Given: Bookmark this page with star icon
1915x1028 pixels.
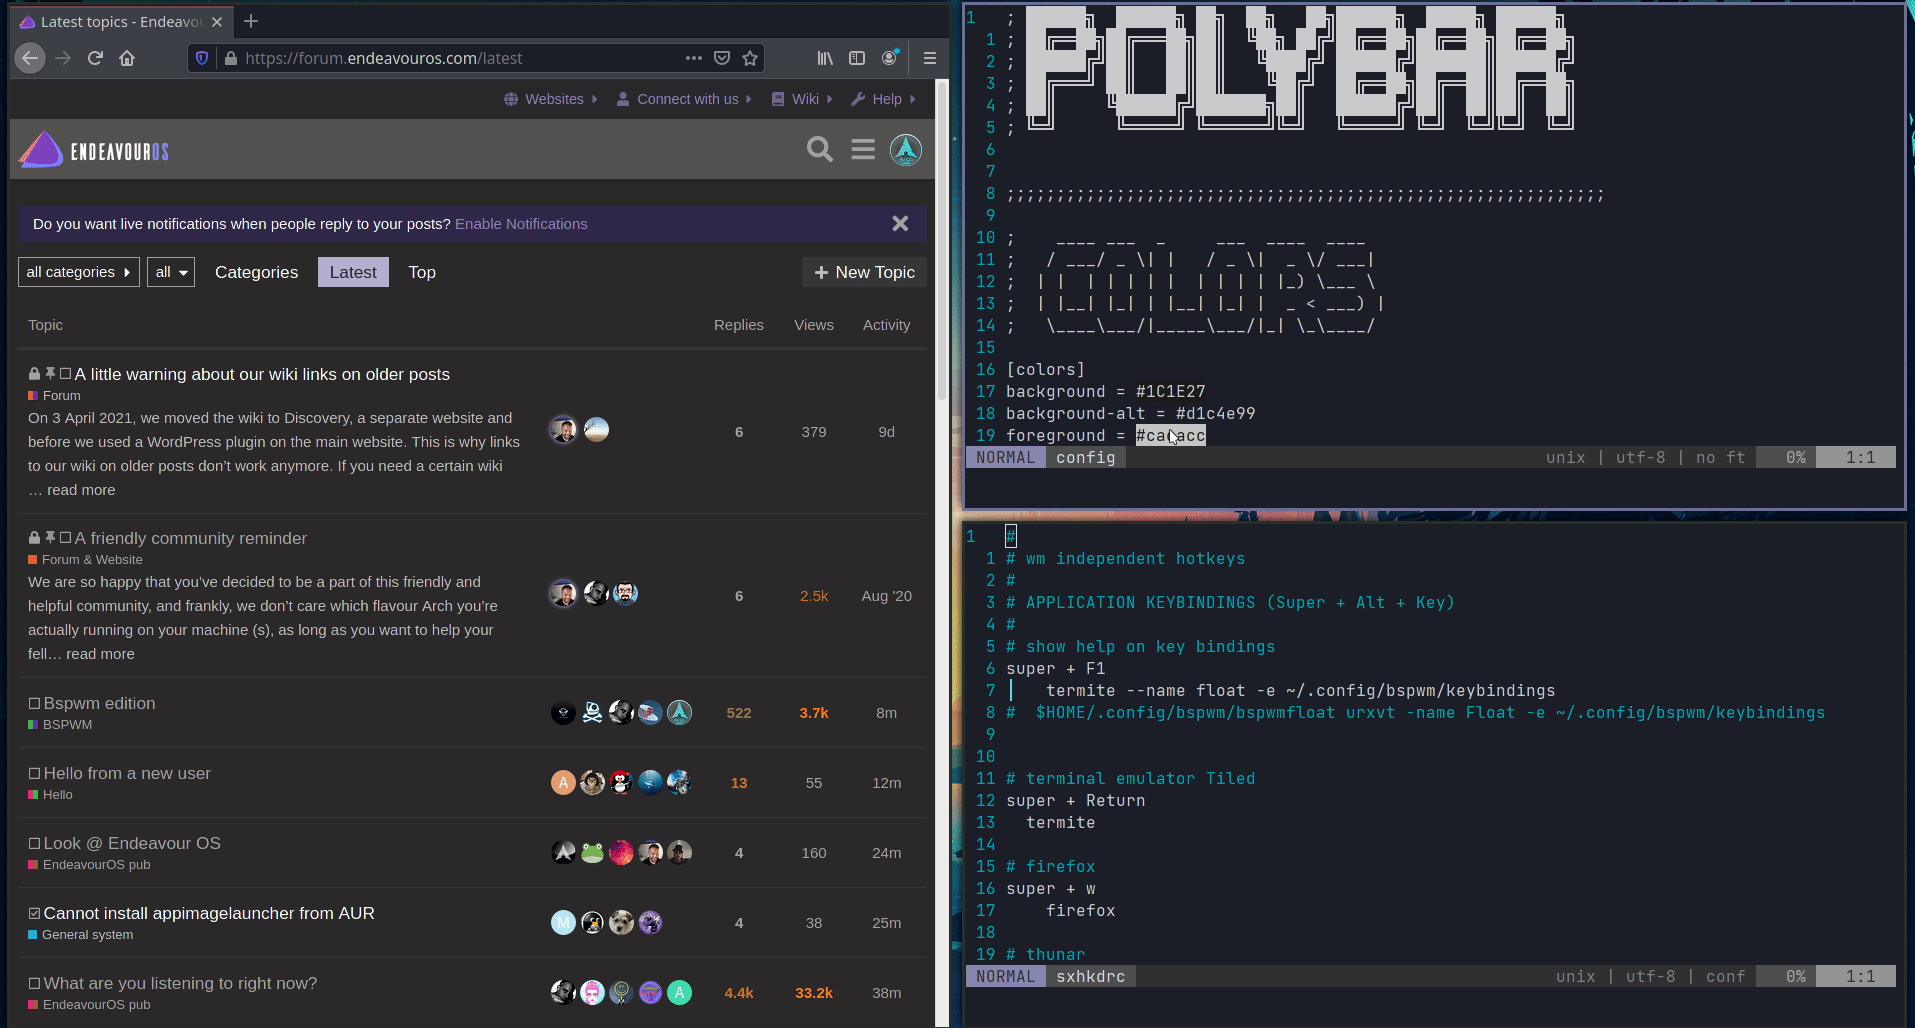Looking at the screenshot, I should (x=750, y=58).
